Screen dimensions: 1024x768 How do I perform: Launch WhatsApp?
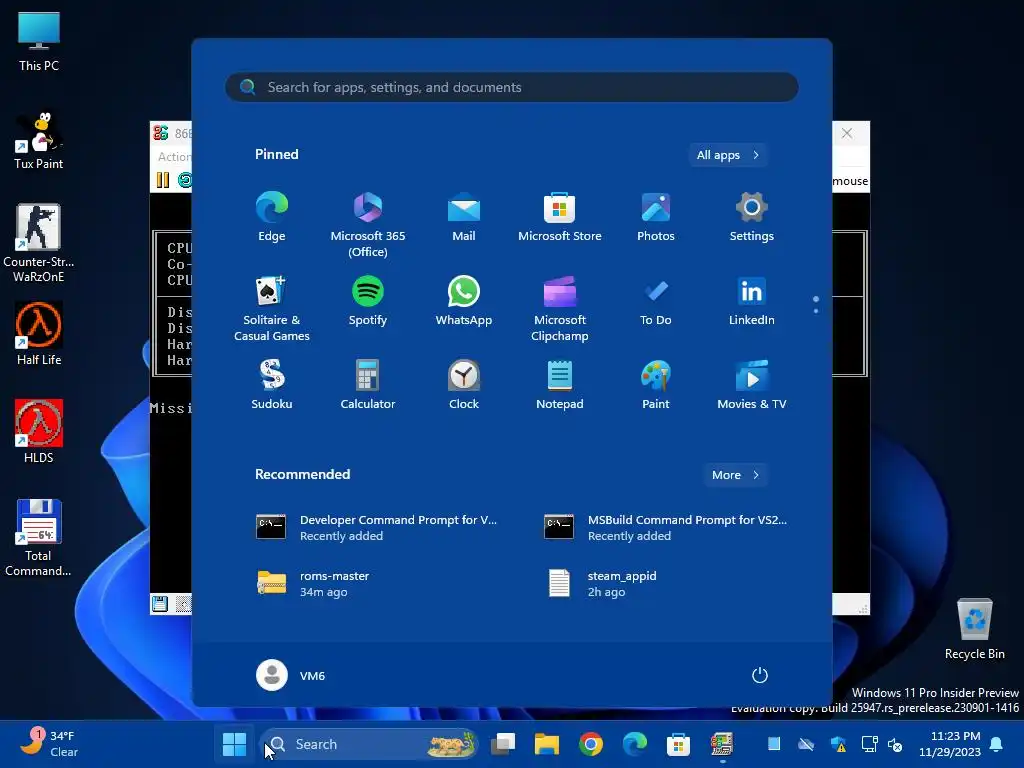[464, 301]
